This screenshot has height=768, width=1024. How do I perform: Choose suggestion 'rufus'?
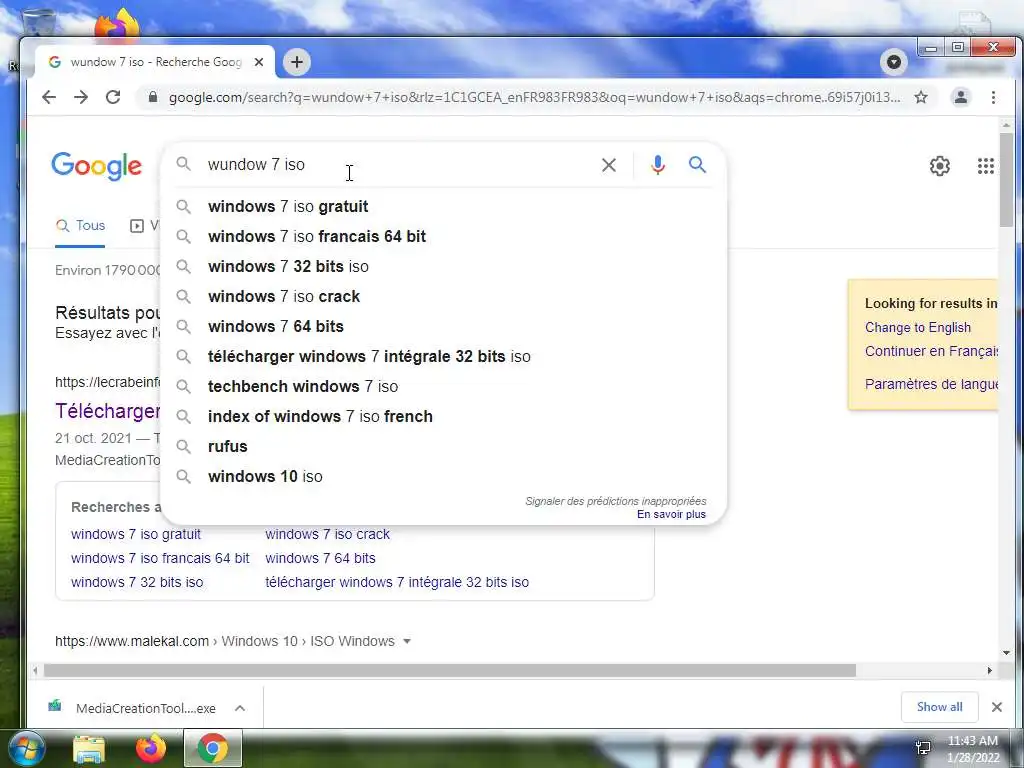[443, 447]
